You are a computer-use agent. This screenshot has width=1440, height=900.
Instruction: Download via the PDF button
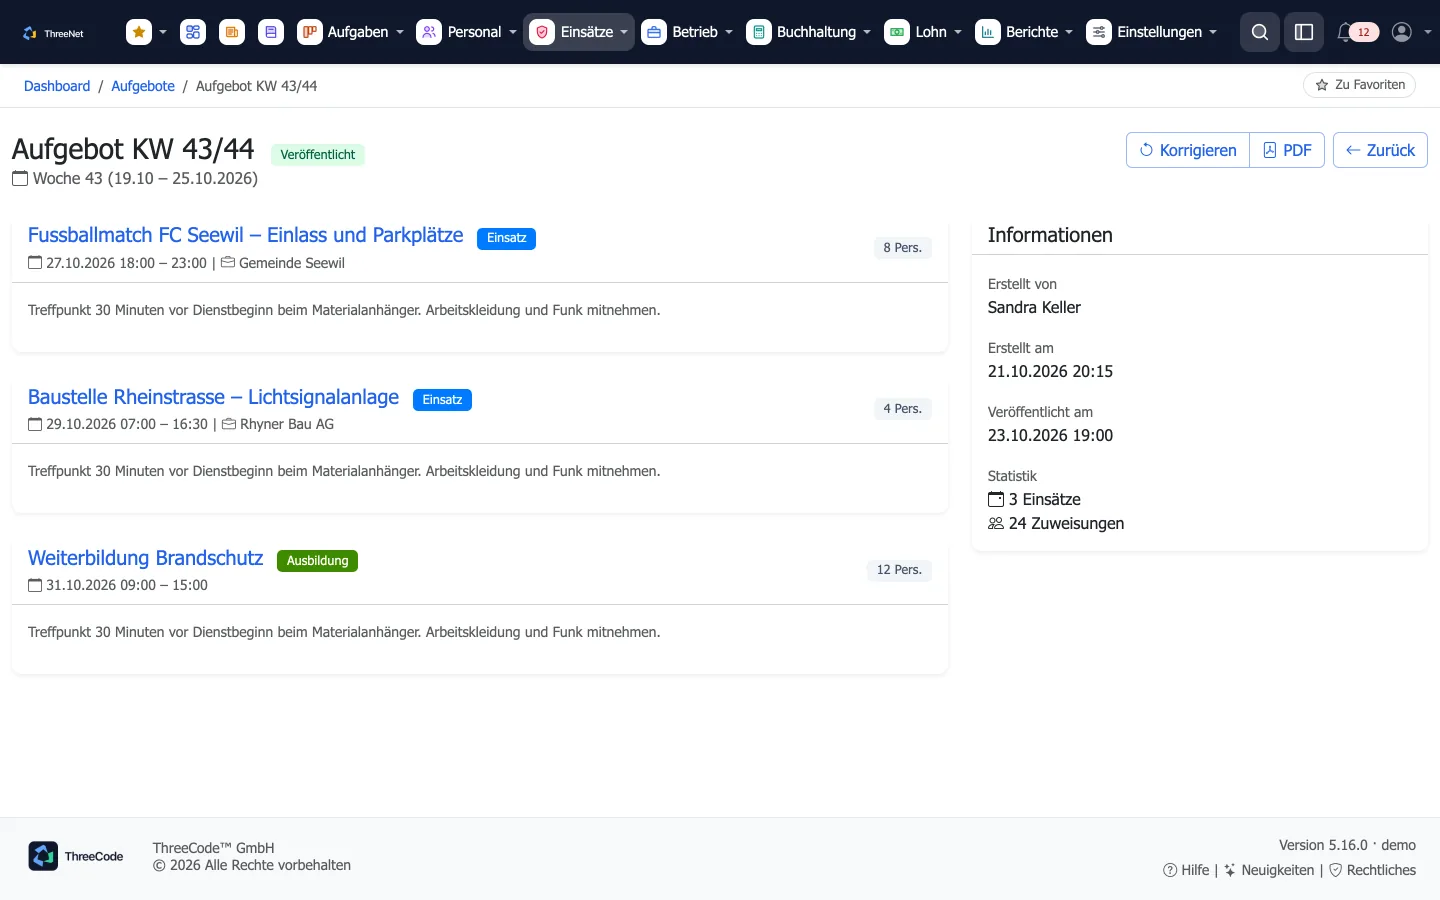(x=1287, y=150)
